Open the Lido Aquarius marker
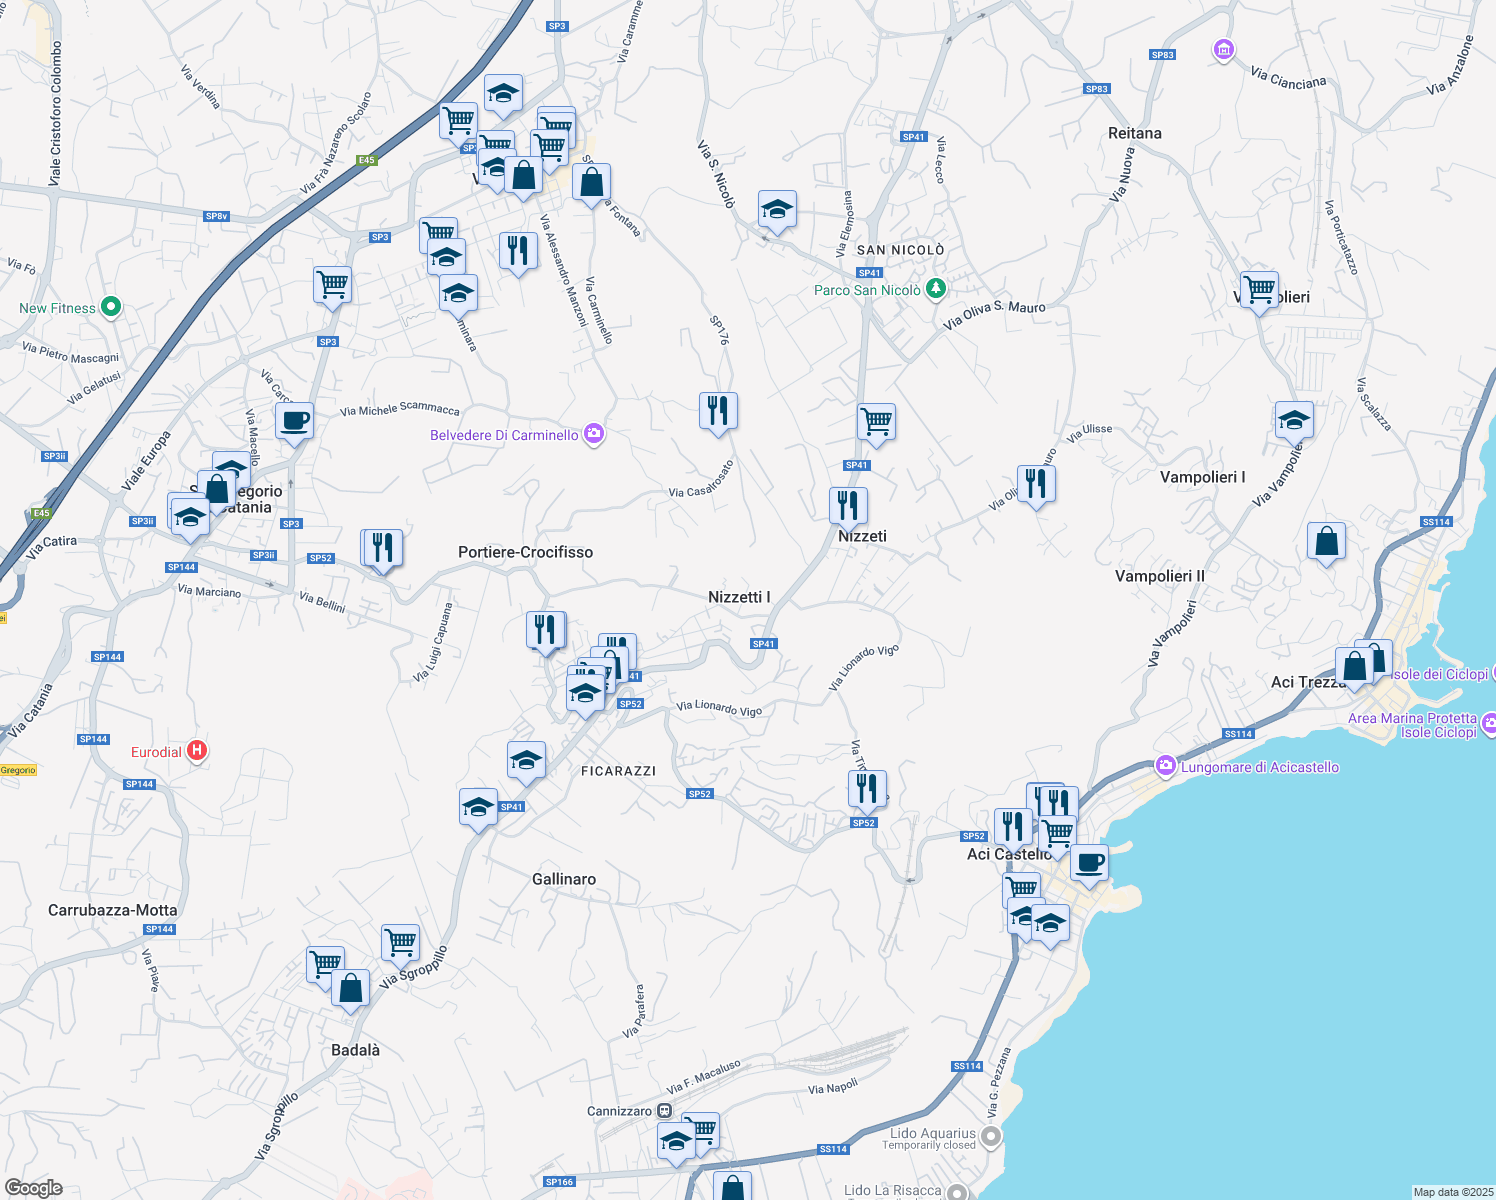Image resolution: width=1496 pixels, height=1200 pixels. 989,1136
